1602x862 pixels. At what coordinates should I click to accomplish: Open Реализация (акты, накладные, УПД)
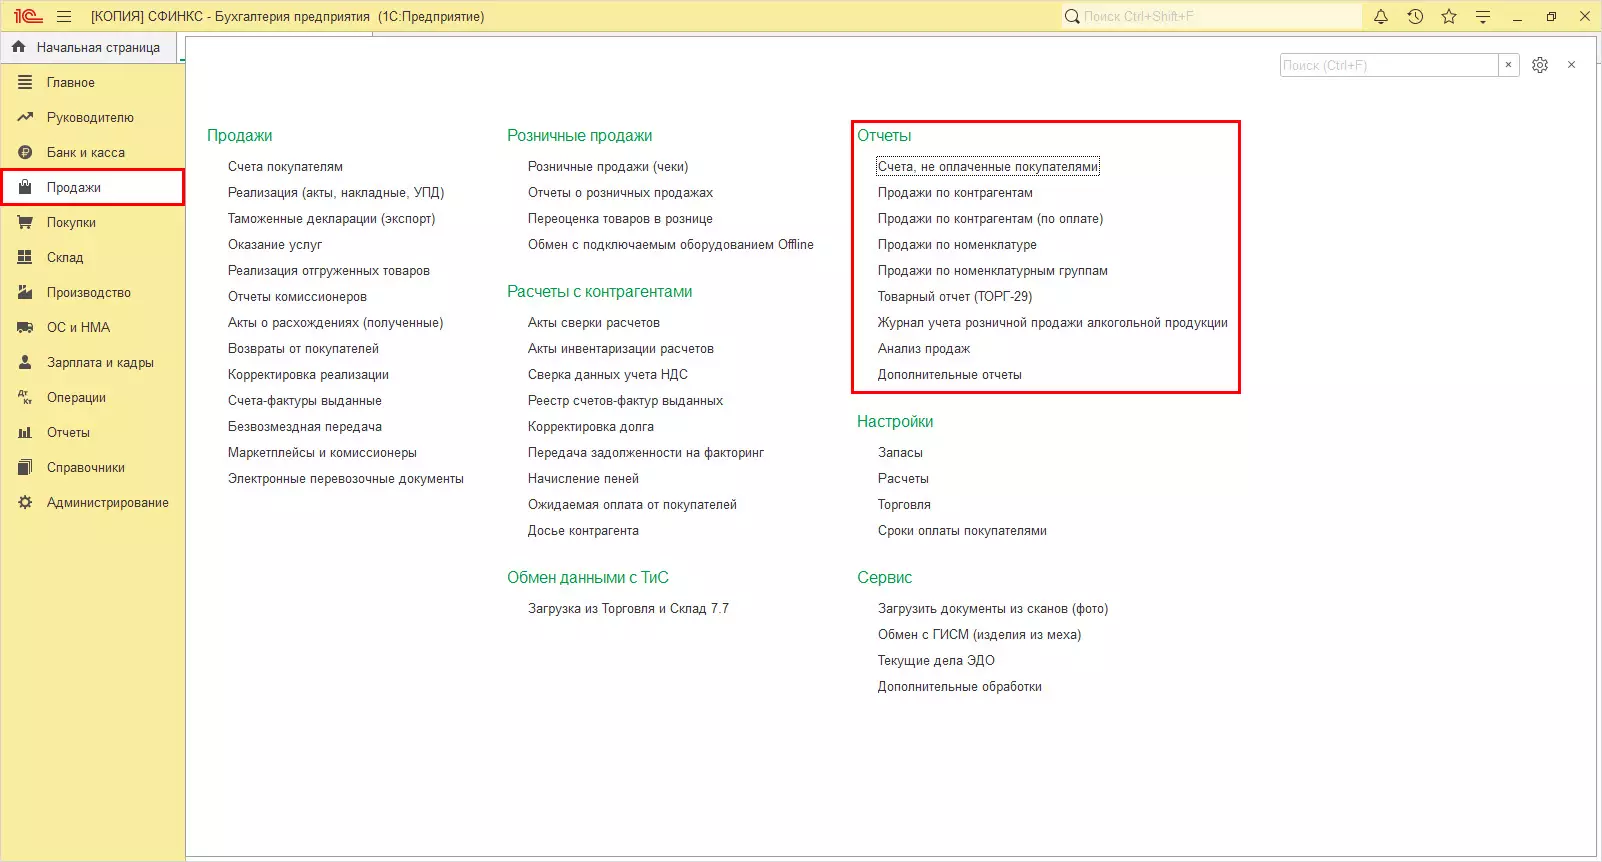pos(336,192)
